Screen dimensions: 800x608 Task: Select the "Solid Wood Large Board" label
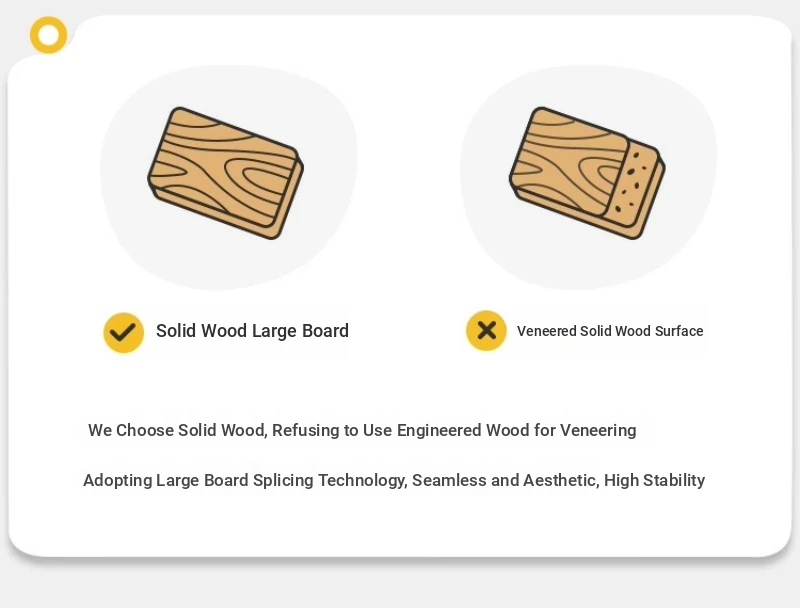[253, 331]
